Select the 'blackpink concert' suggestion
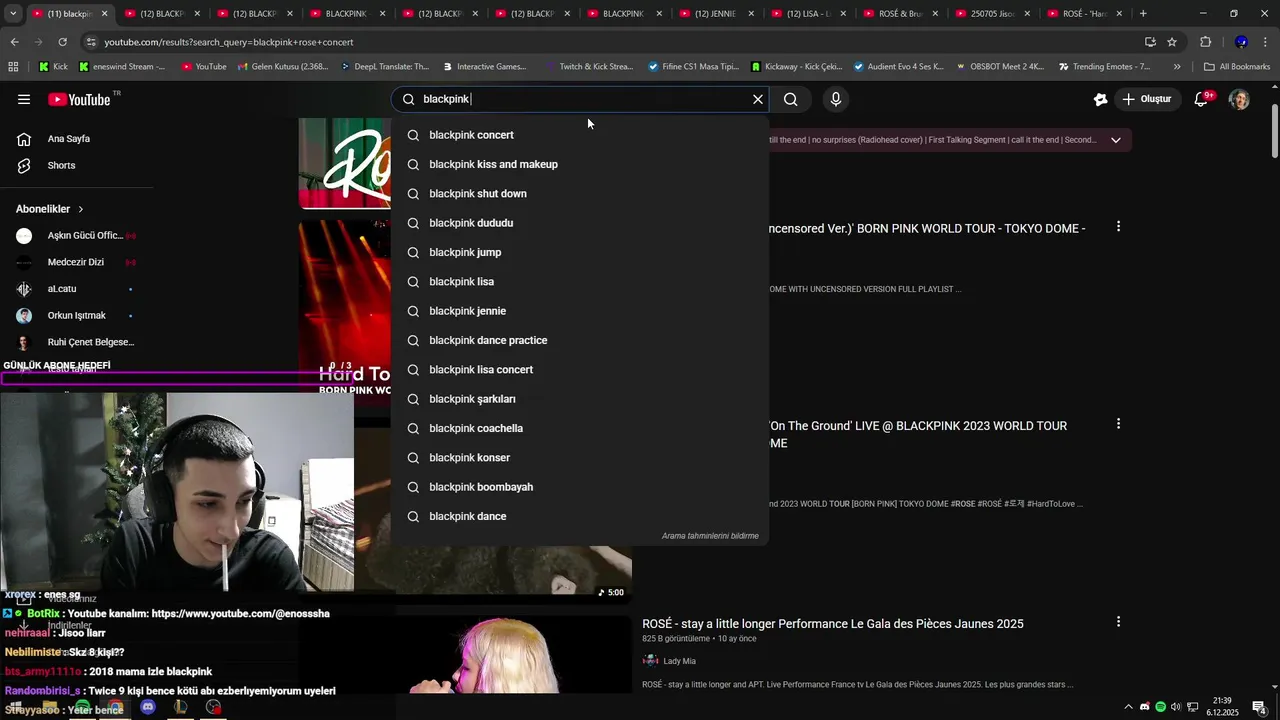The image size is (1280, 720). [x=580, y=135]
